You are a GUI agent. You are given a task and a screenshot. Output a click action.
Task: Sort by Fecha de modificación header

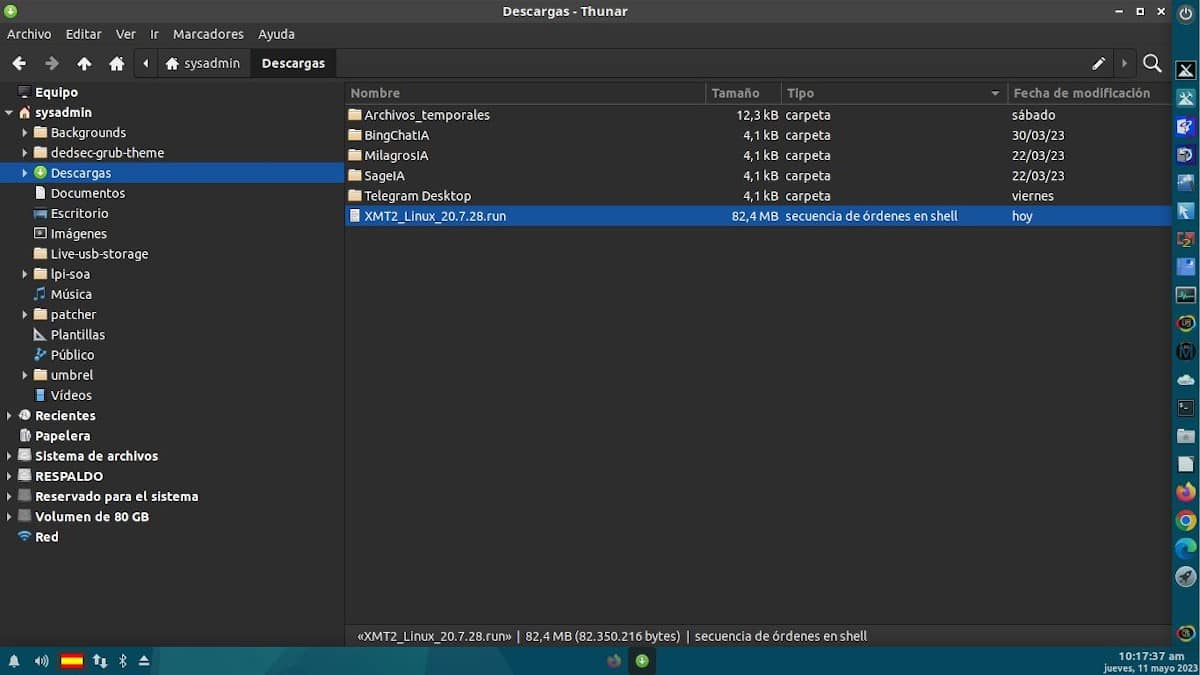tap(1089, 93)
